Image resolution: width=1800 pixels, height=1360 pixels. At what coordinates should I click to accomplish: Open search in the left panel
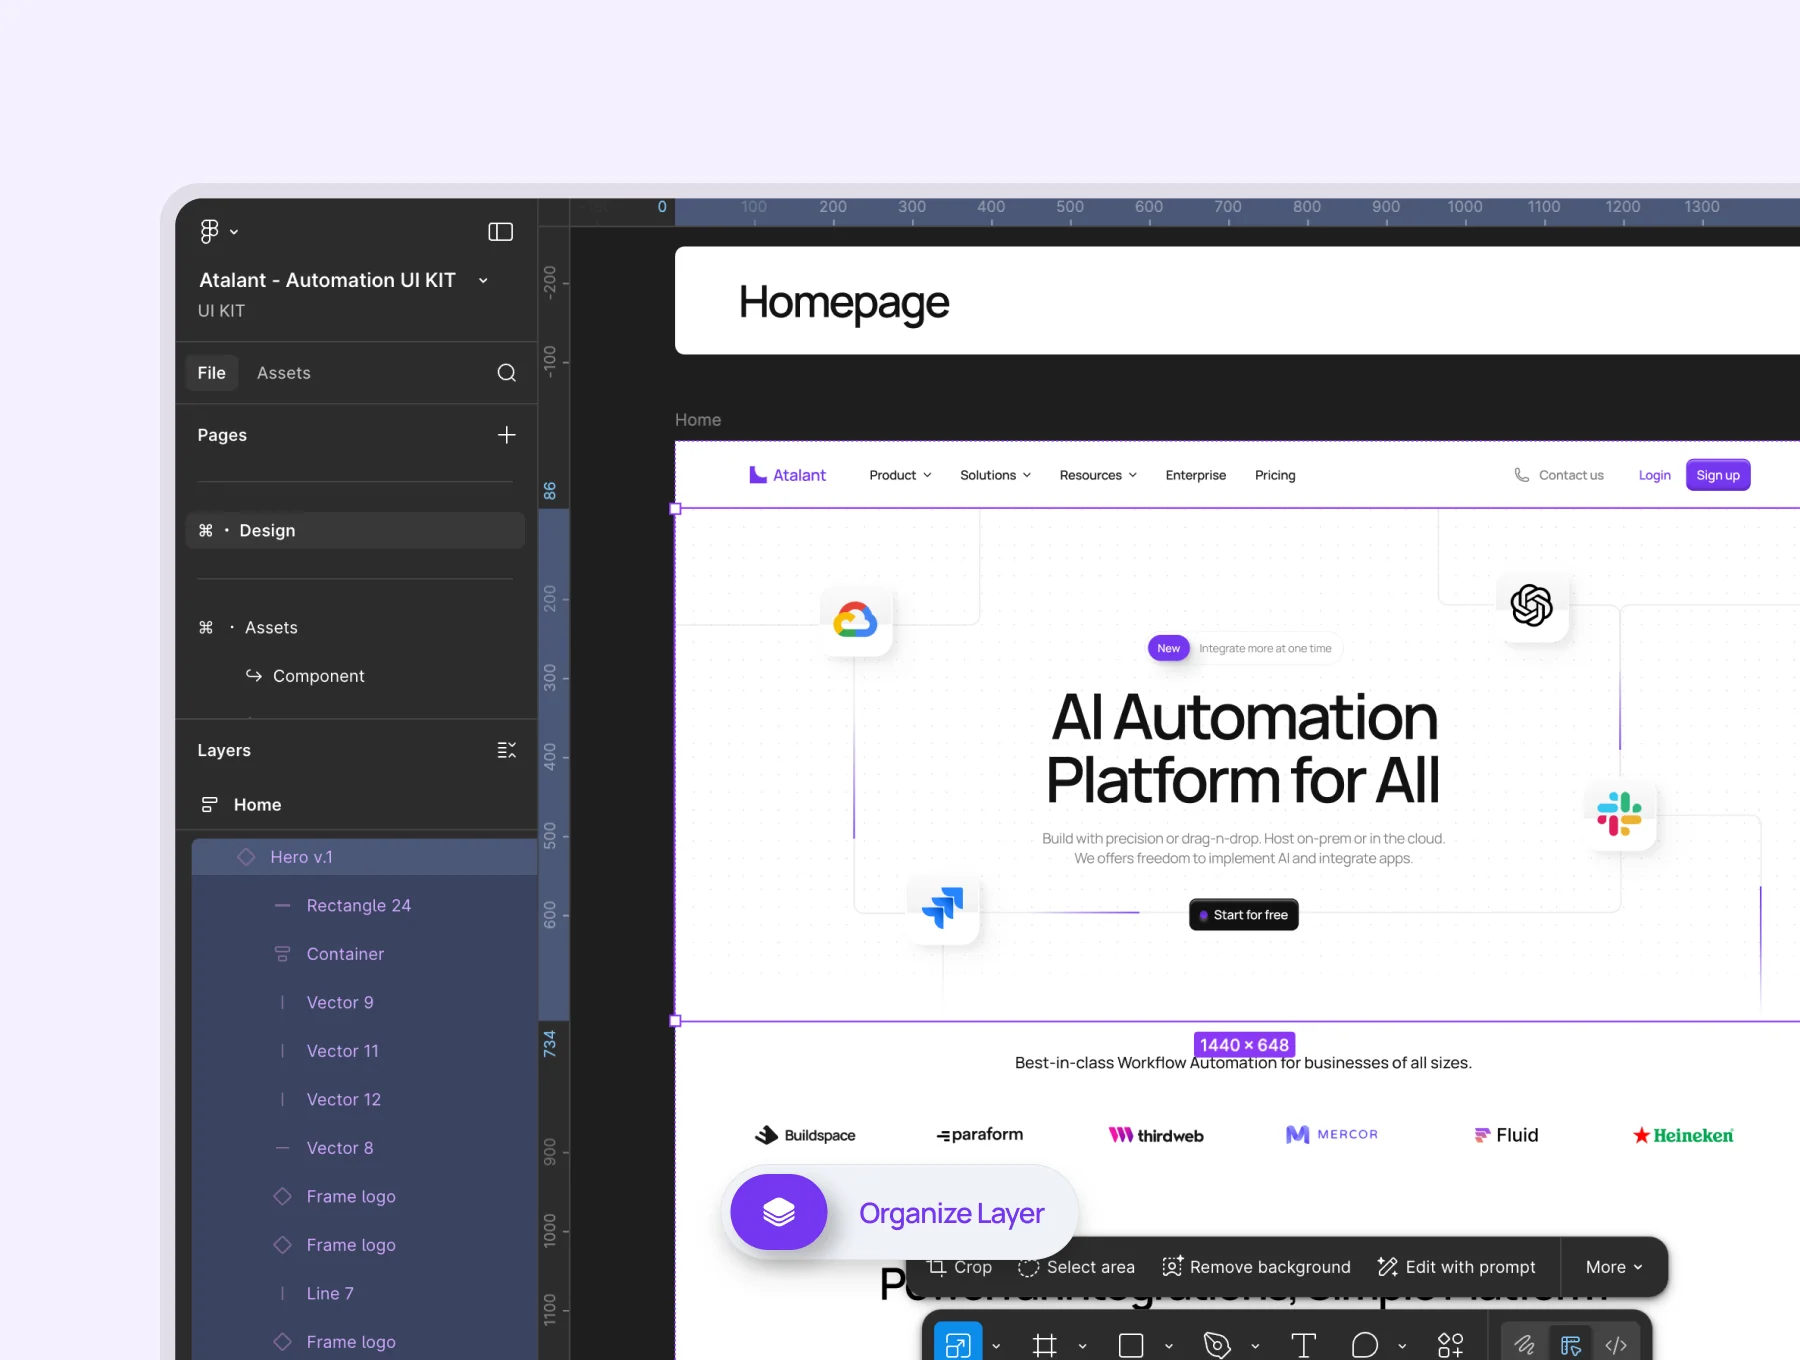507,373
